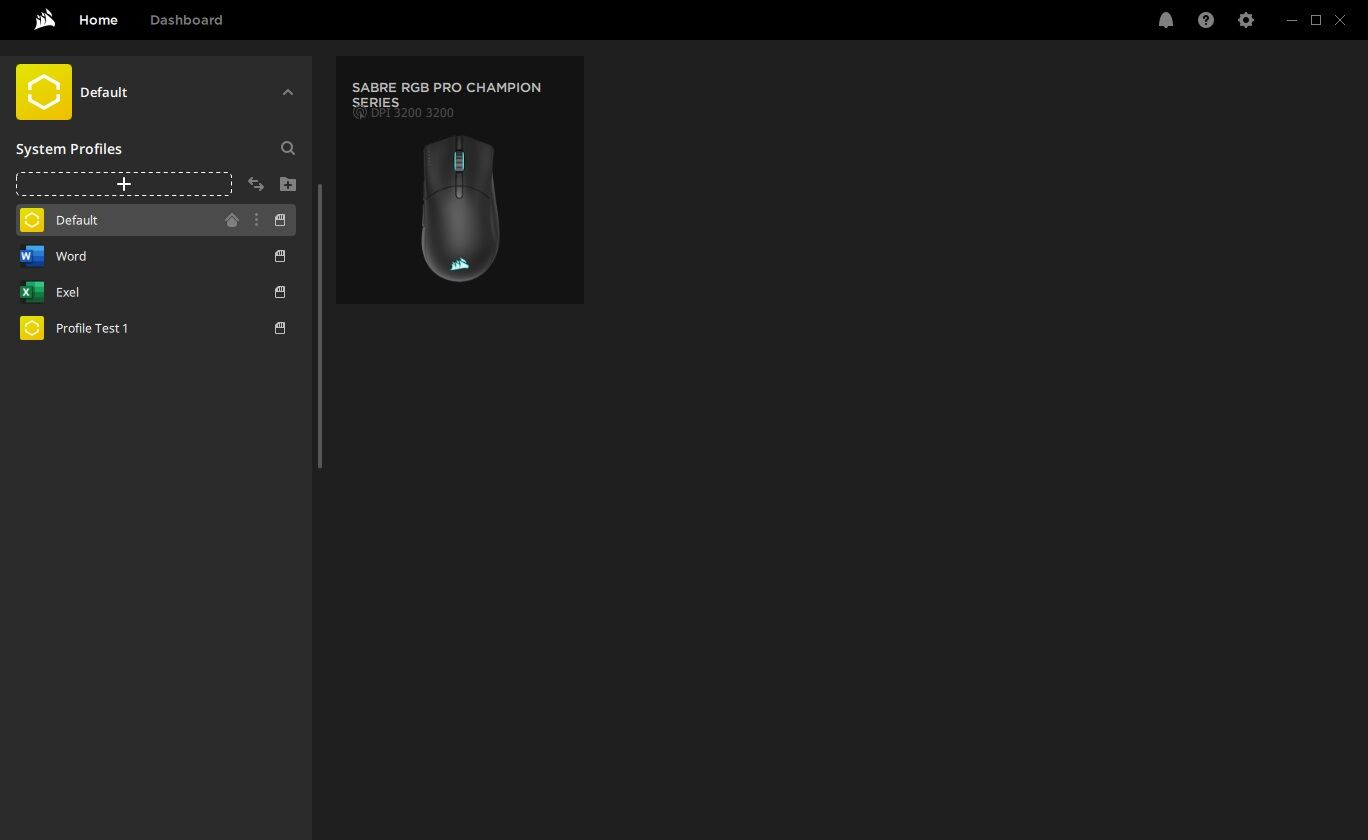Viewport: 1368px width, 840px height.
Task: Search system profiles
Action: pos(288,148)
